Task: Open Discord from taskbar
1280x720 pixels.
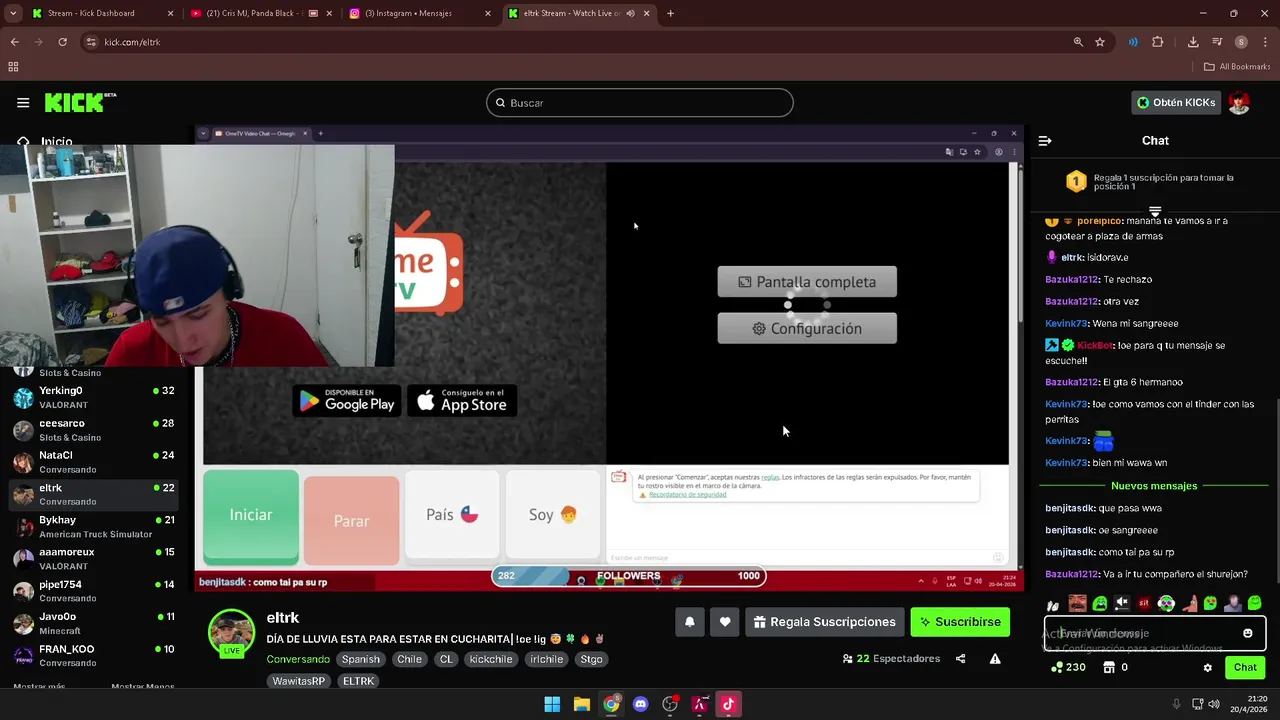Action: click(640, 704)
